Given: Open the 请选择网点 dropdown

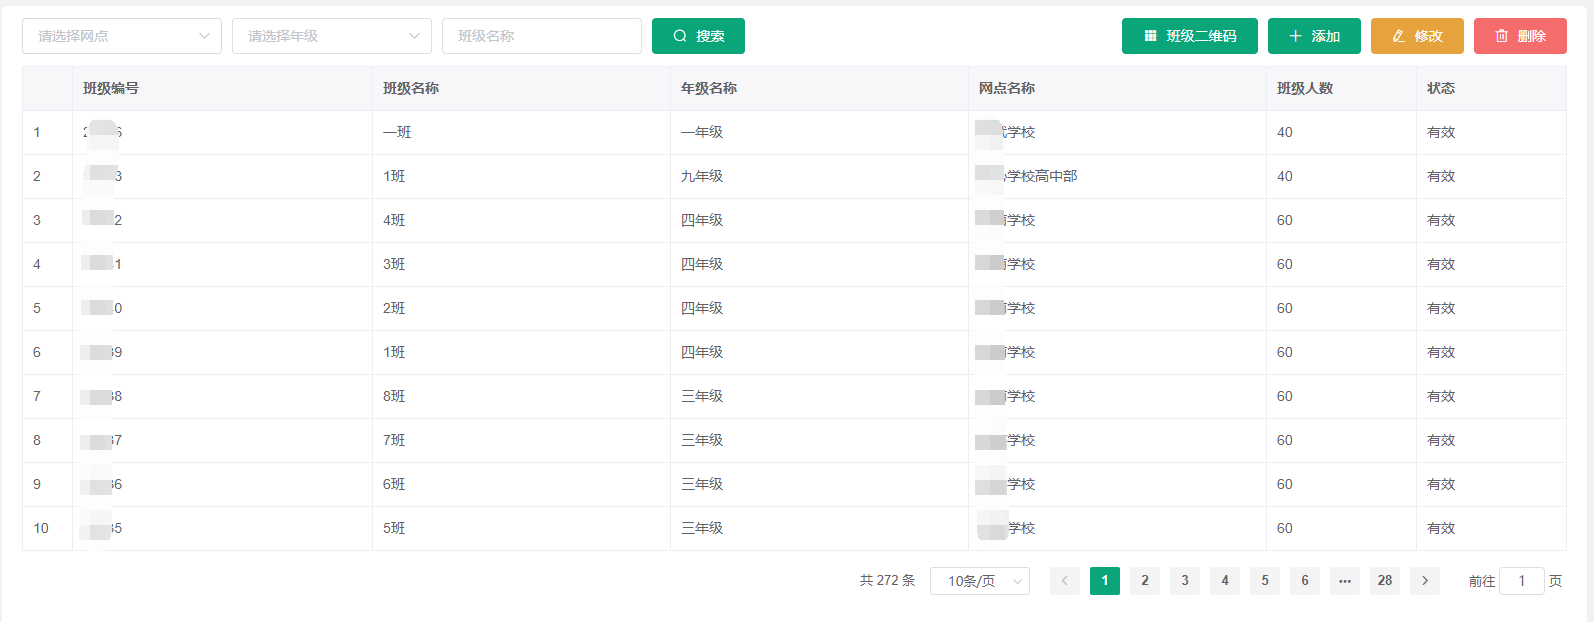Looking at the screenshot, I should tap(122, 36).
